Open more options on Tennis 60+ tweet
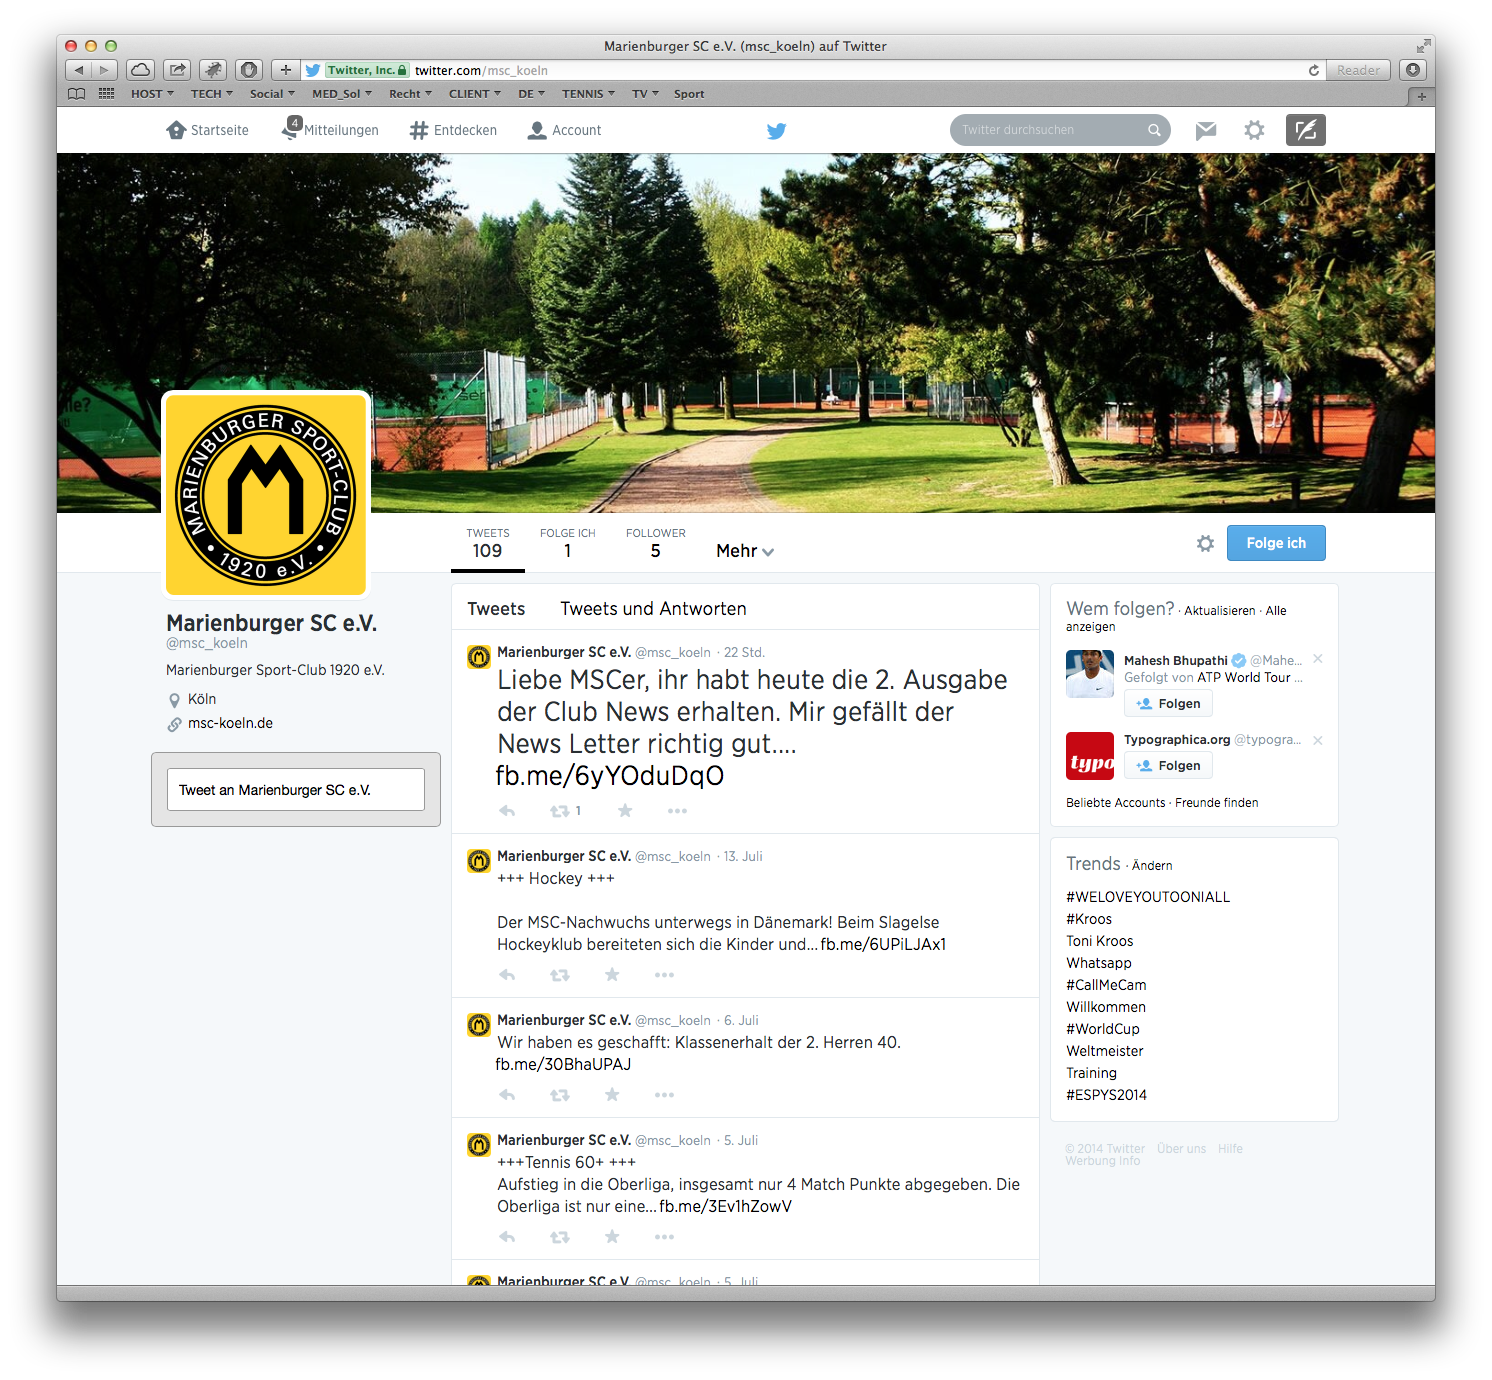This screenshot has height=1380, width=1492. 664,1237
